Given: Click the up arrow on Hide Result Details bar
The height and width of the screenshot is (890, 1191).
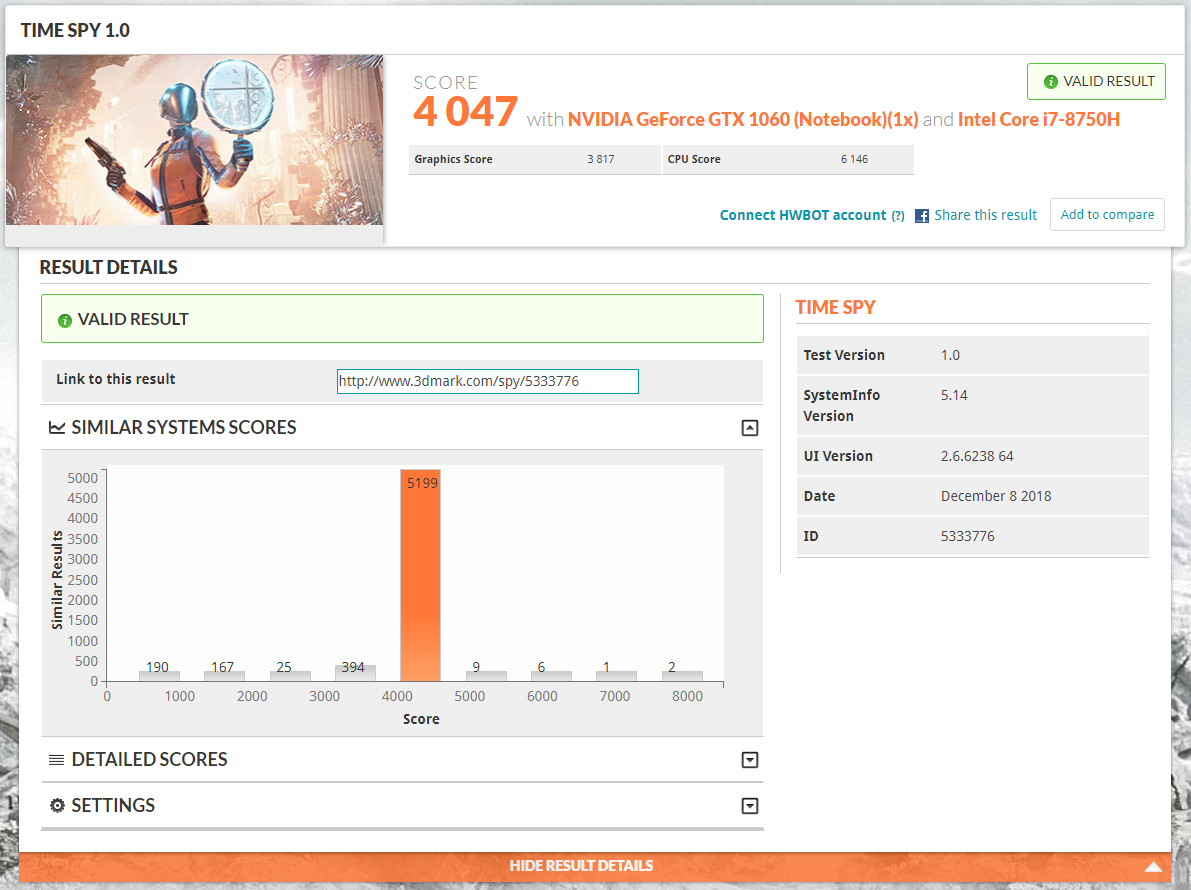Looking at the screenshot, I should coord(1154,866).
